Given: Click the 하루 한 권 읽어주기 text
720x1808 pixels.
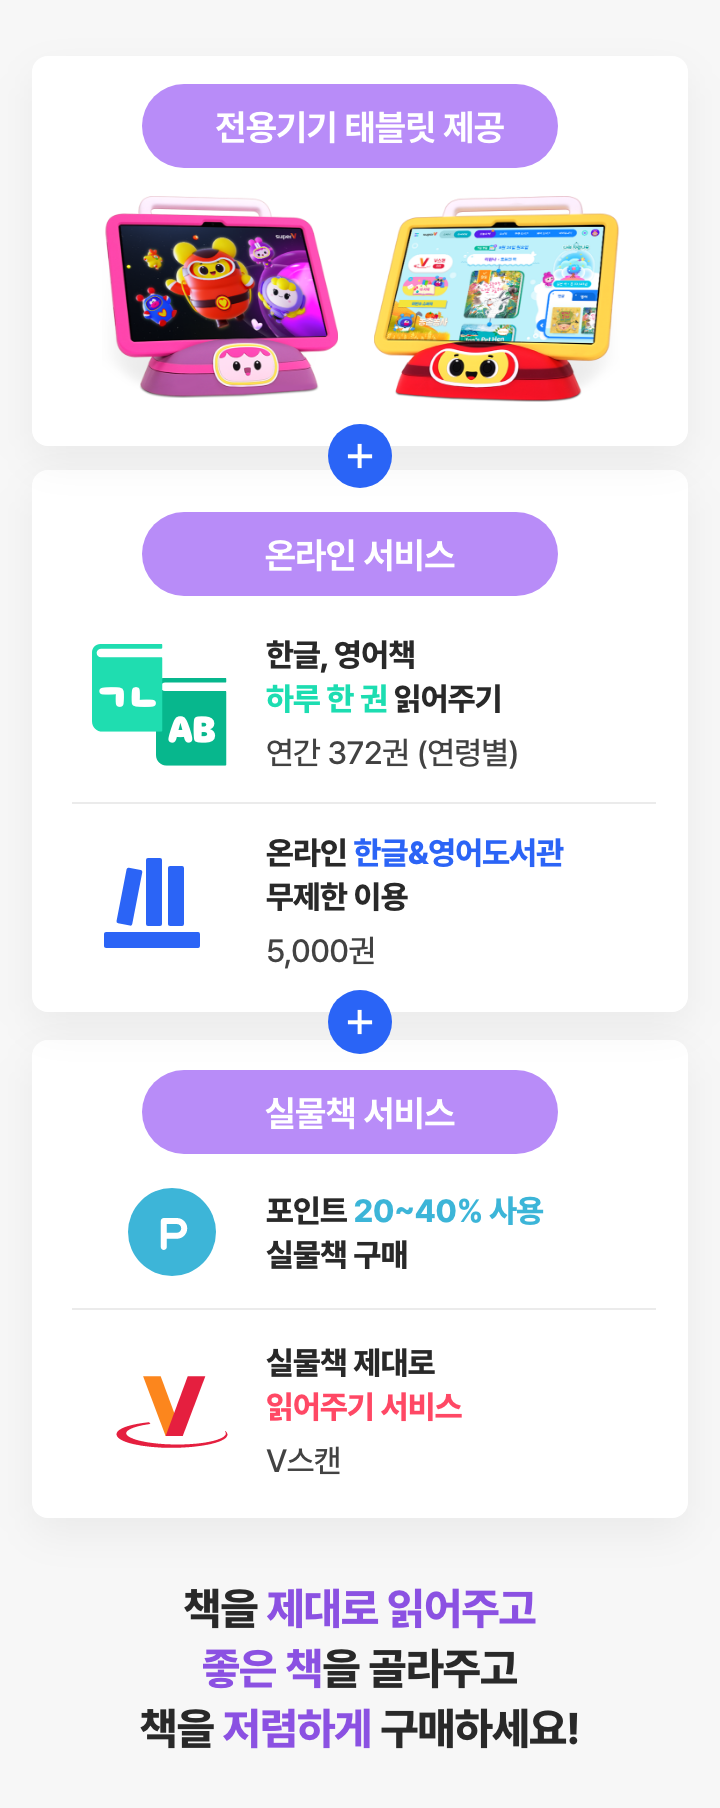Looking at the screenshot, I should tap(384, 698).
